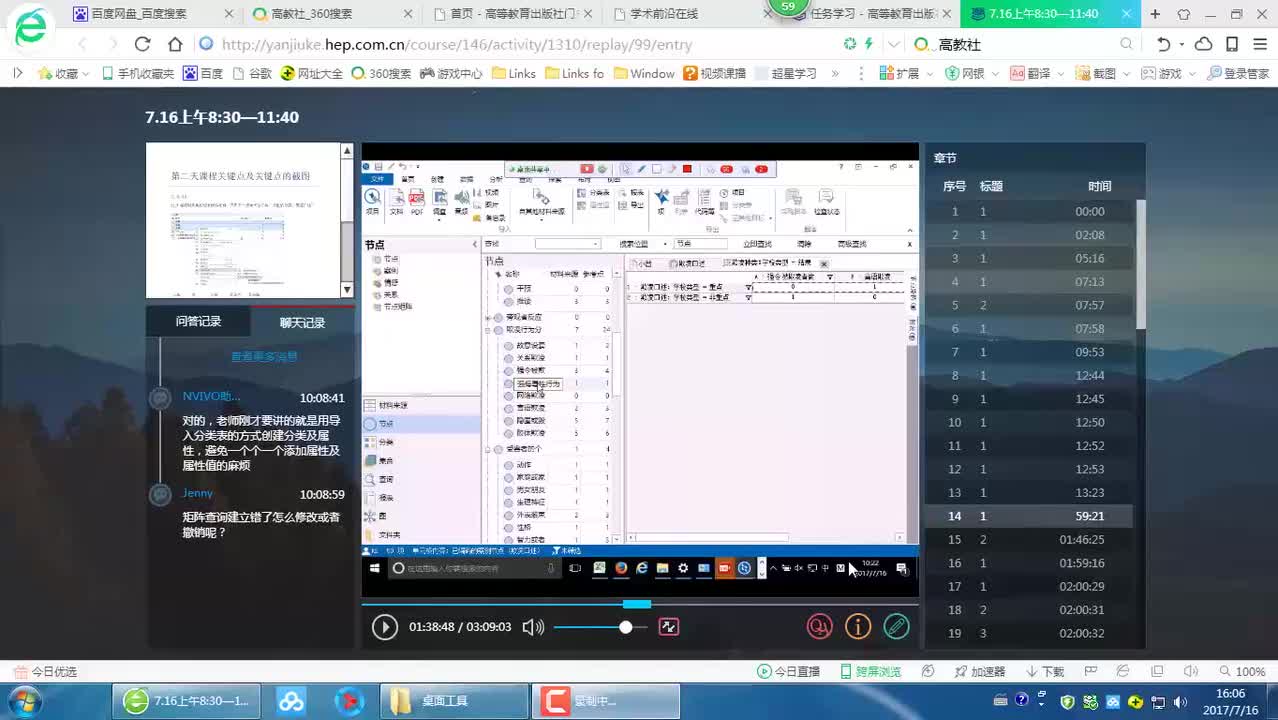Reload the page with the refresh icon
The width and height of the screenshot is (1278, 720).
pos(142,44)
